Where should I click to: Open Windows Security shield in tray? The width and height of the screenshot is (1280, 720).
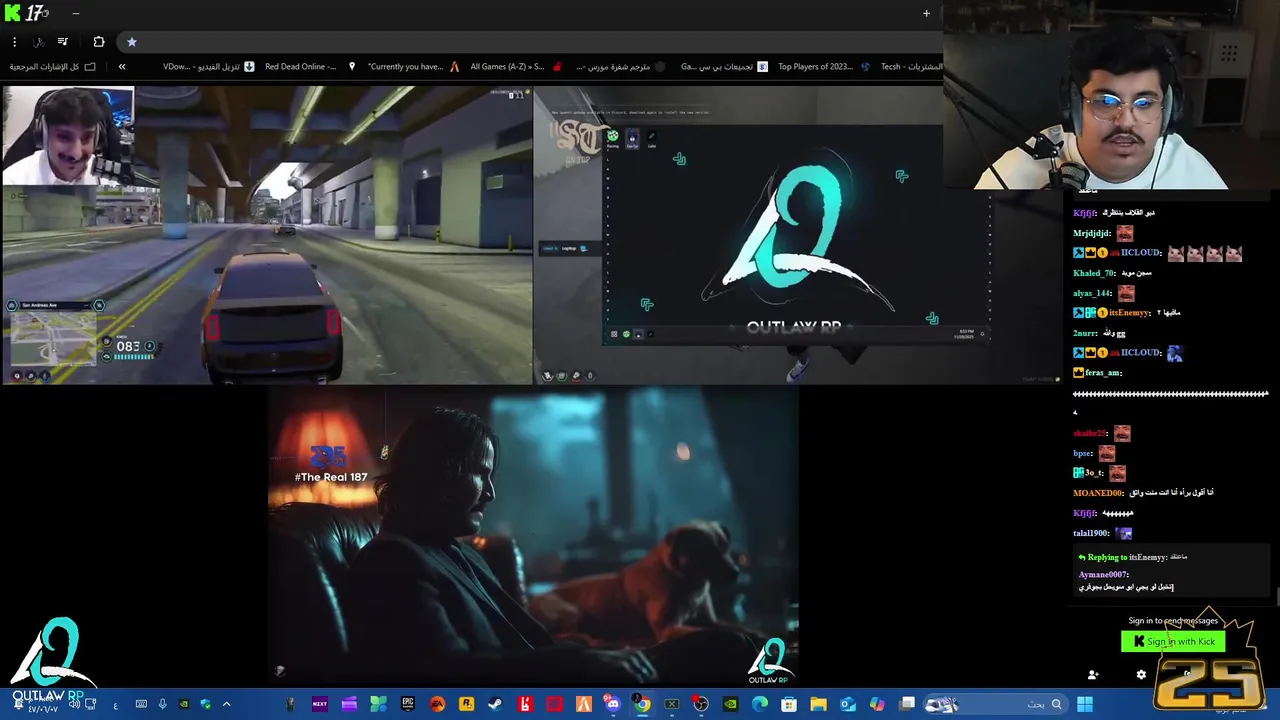pos(206,704)
